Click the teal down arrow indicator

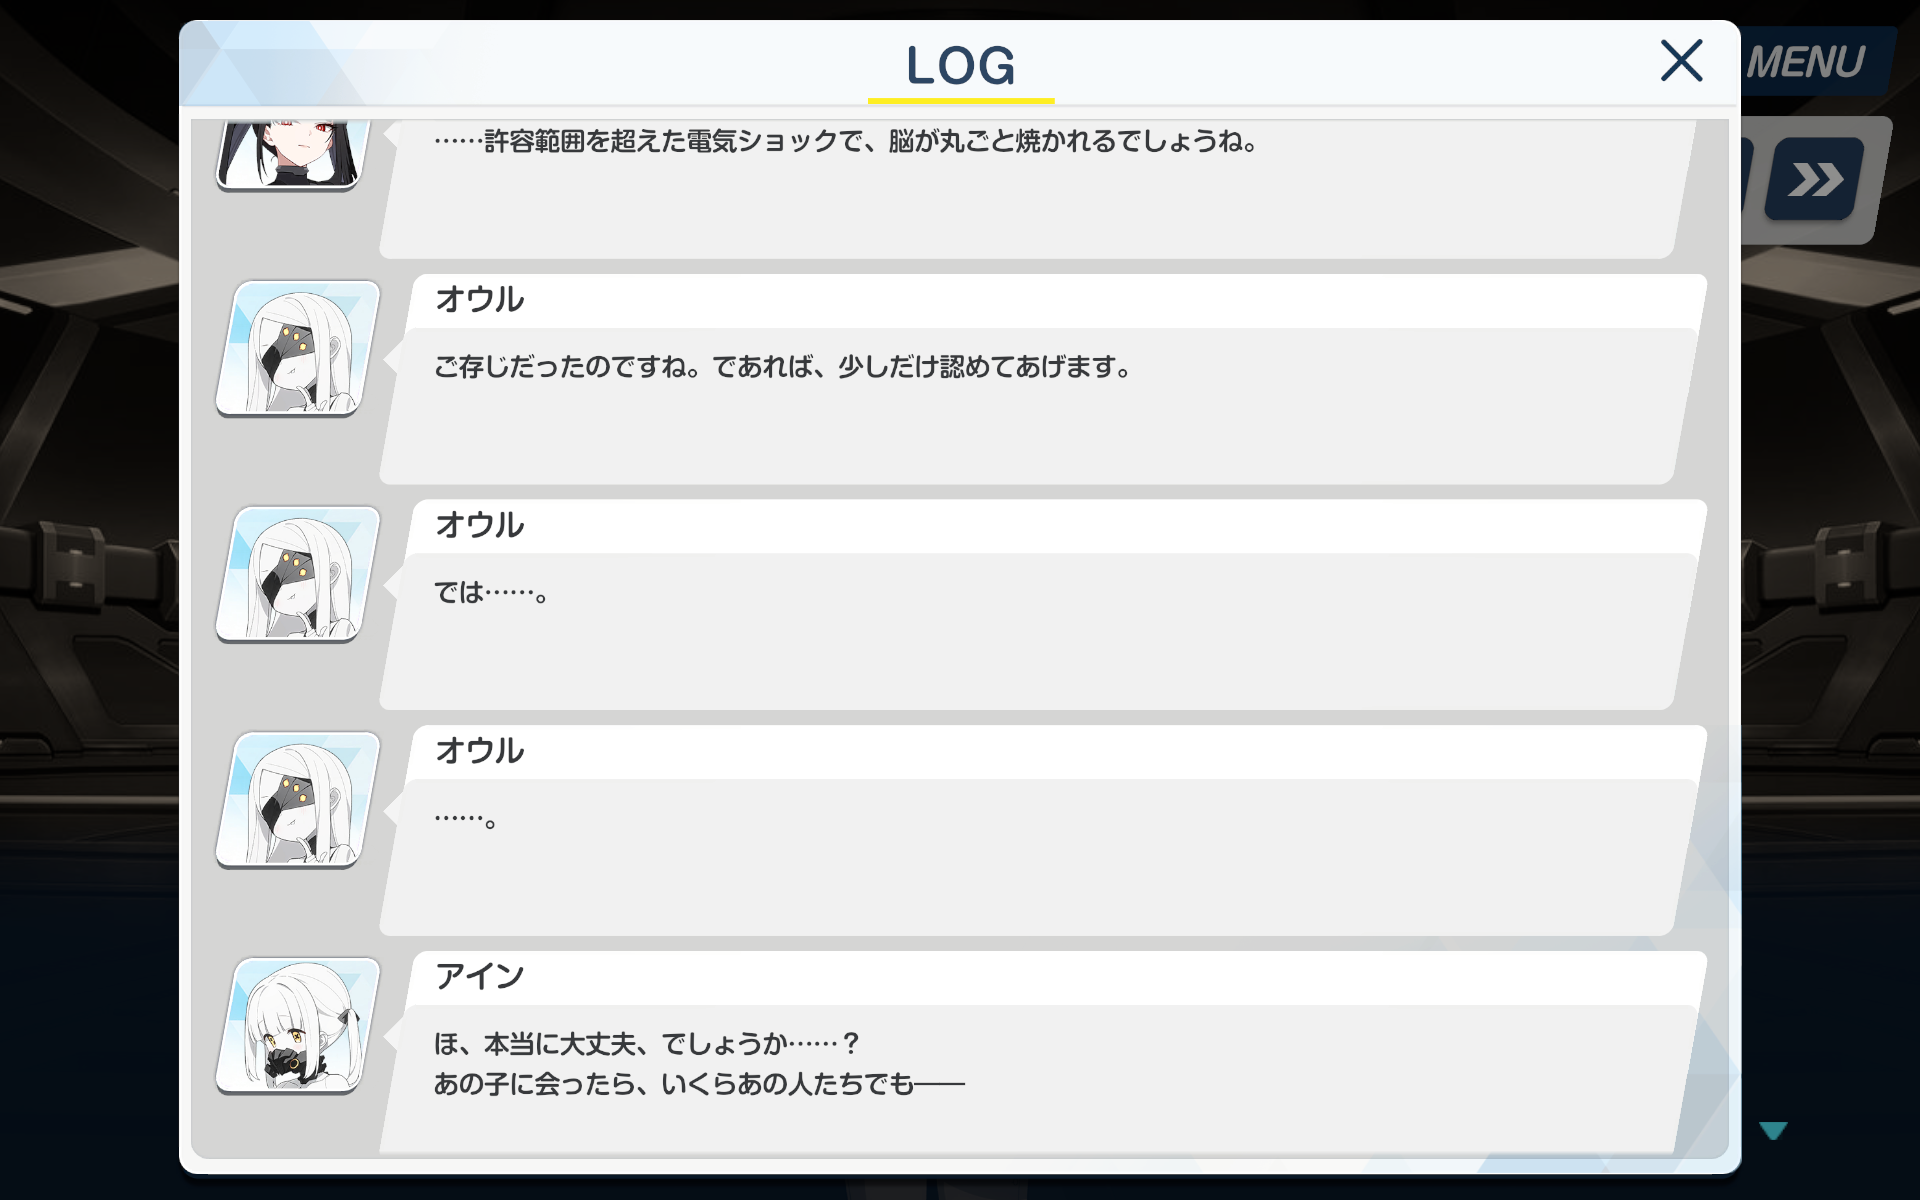point(1773,1131)
